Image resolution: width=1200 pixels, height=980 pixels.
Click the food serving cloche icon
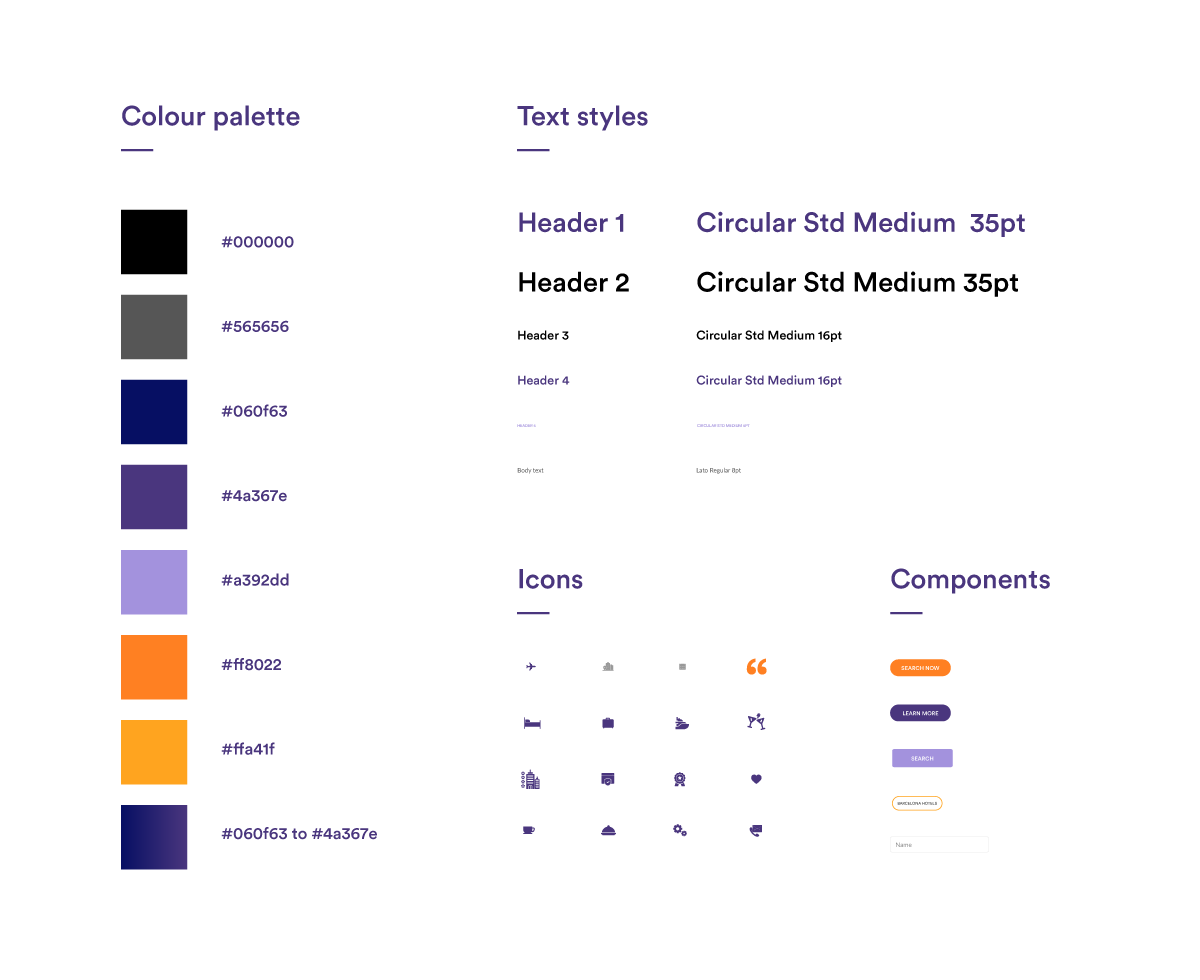pos(607,830)
